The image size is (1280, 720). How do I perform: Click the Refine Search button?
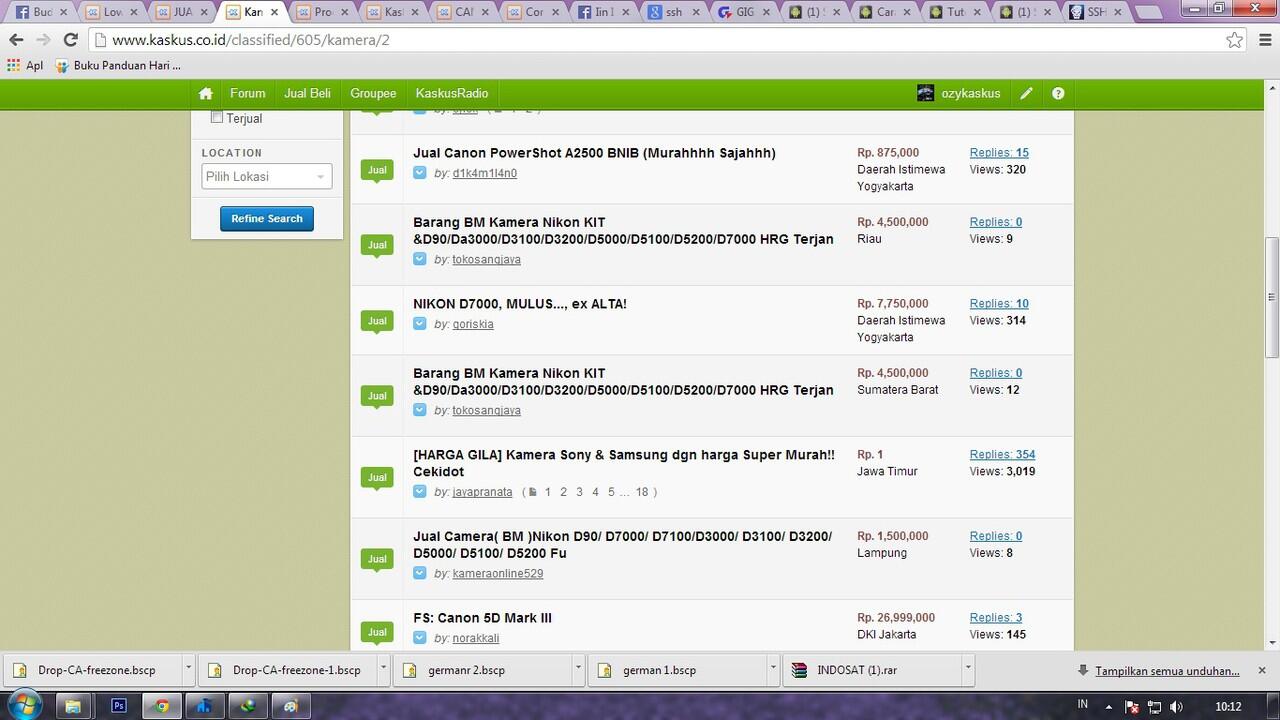click(267, 219)
